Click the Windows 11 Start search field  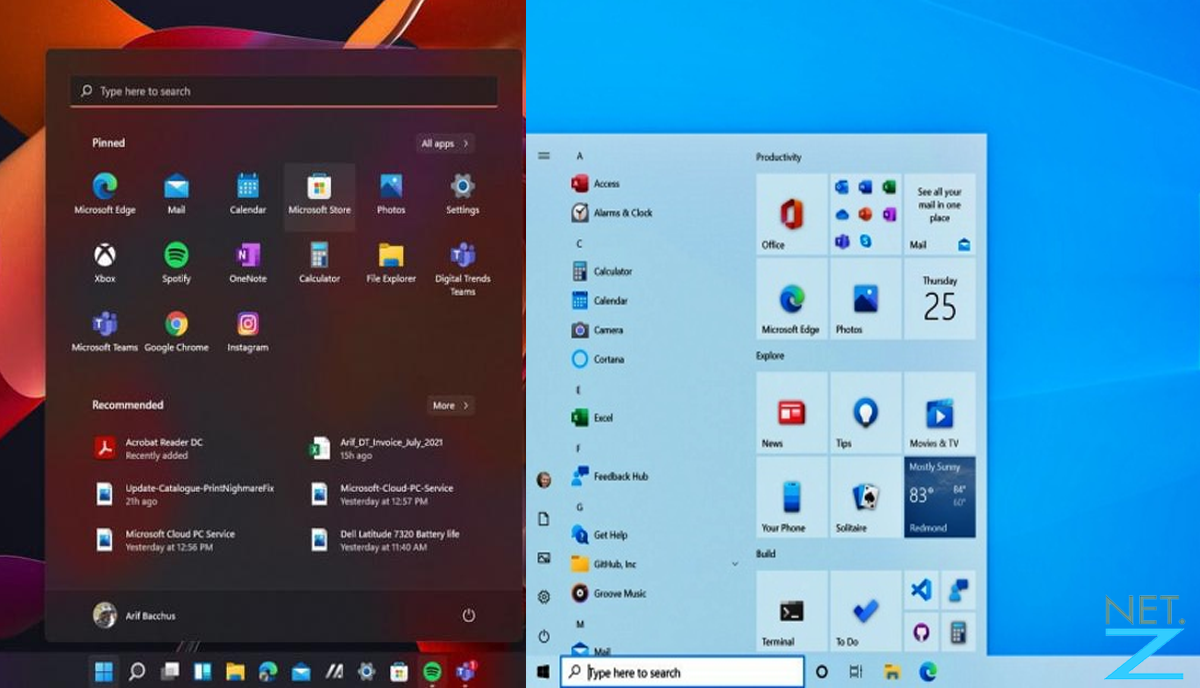[284, 91]
